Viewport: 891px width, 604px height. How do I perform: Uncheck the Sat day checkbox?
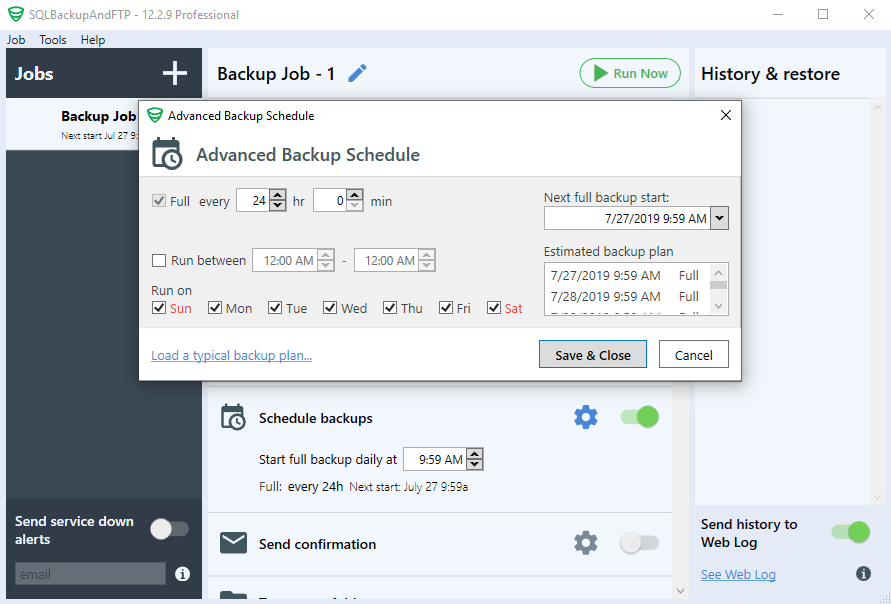click(x=493, y=308)
